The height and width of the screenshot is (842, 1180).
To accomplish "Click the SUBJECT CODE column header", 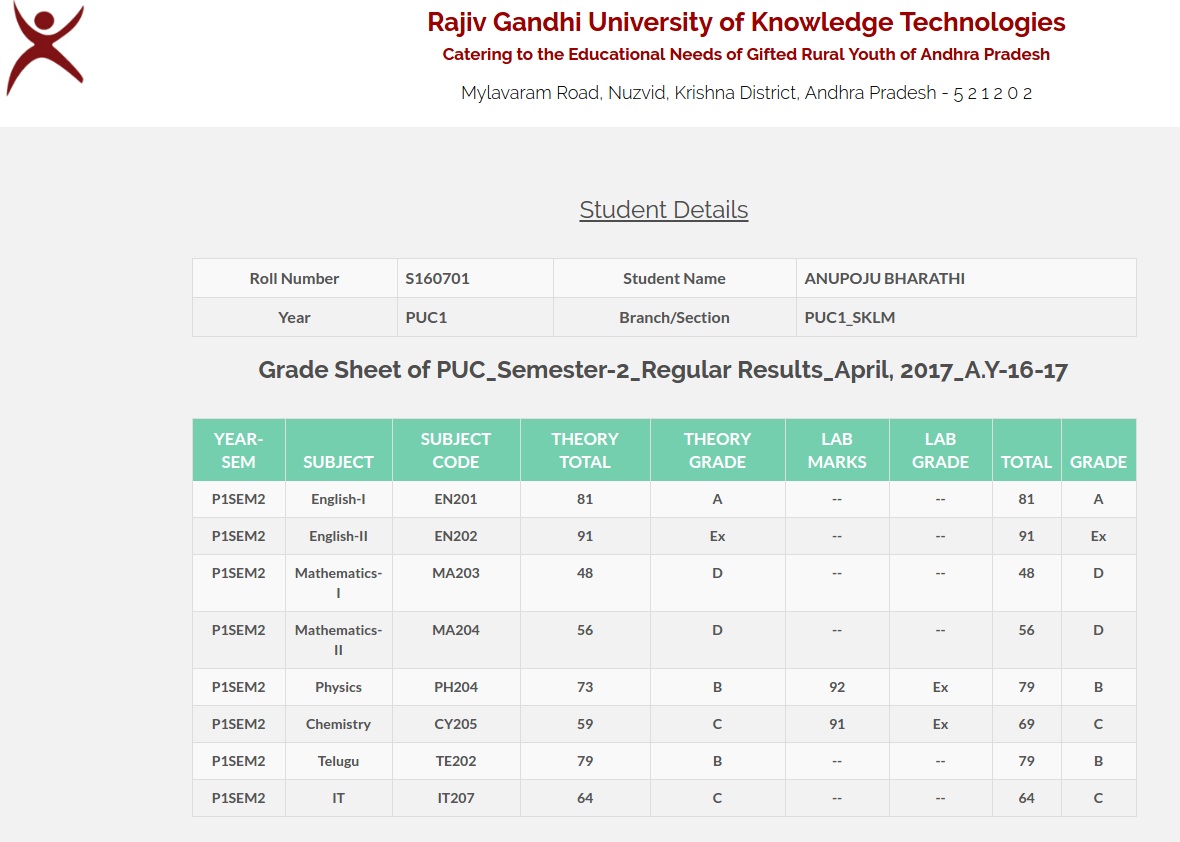I will pyautogui.click(x=456, y=450).
